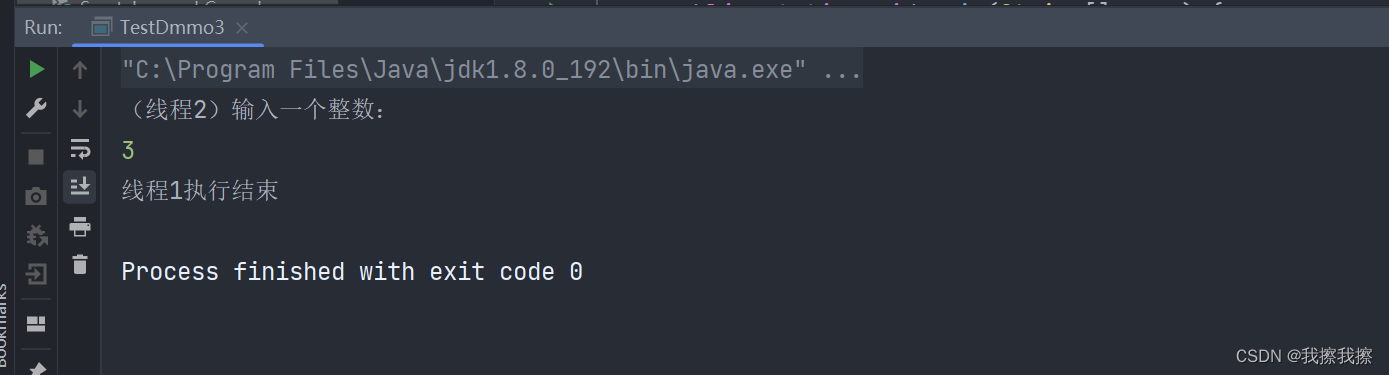Toggle soft-wrap for console output
1389x375 pixels.
tap(80, 149)
